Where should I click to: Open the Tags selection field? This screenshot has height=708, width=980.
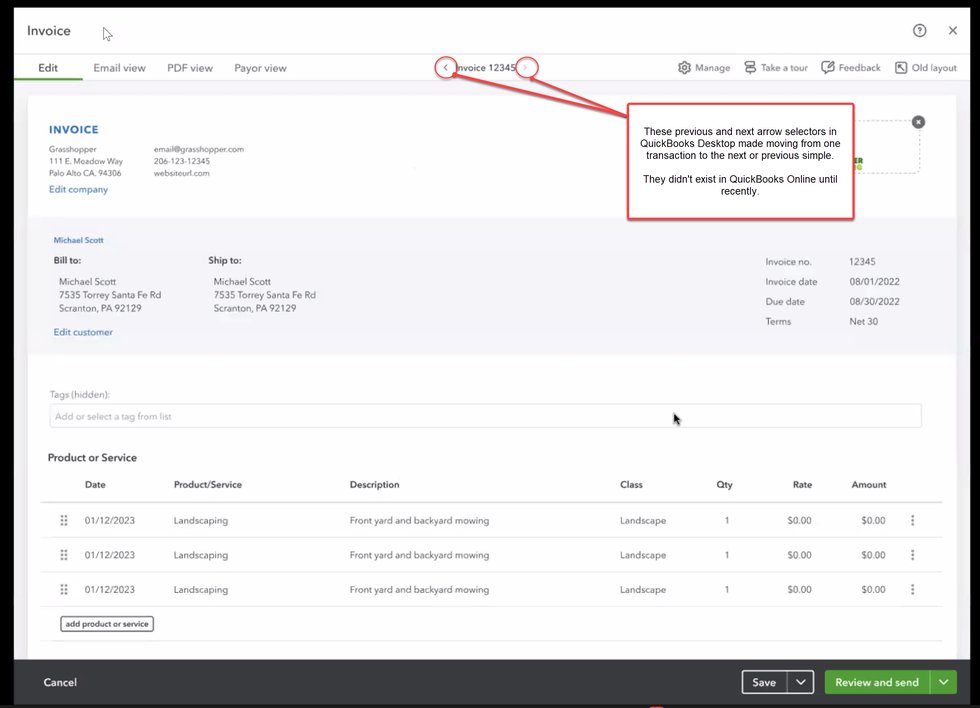[x=485, y=416]
